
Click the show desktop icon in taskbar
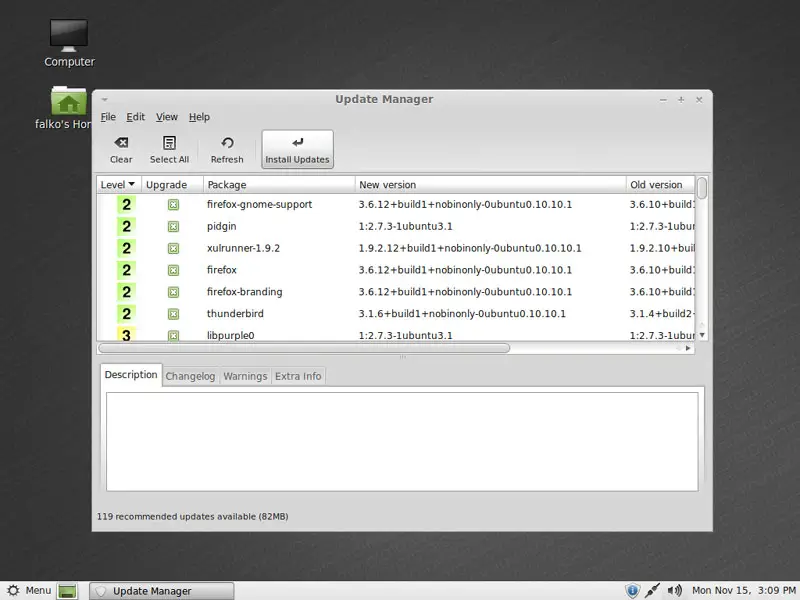coord(67,591)
